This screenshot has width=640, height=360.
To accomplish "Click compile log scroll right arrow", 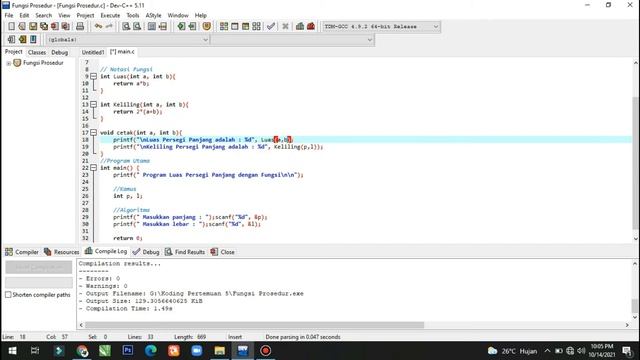I will [x=627, y=325].
